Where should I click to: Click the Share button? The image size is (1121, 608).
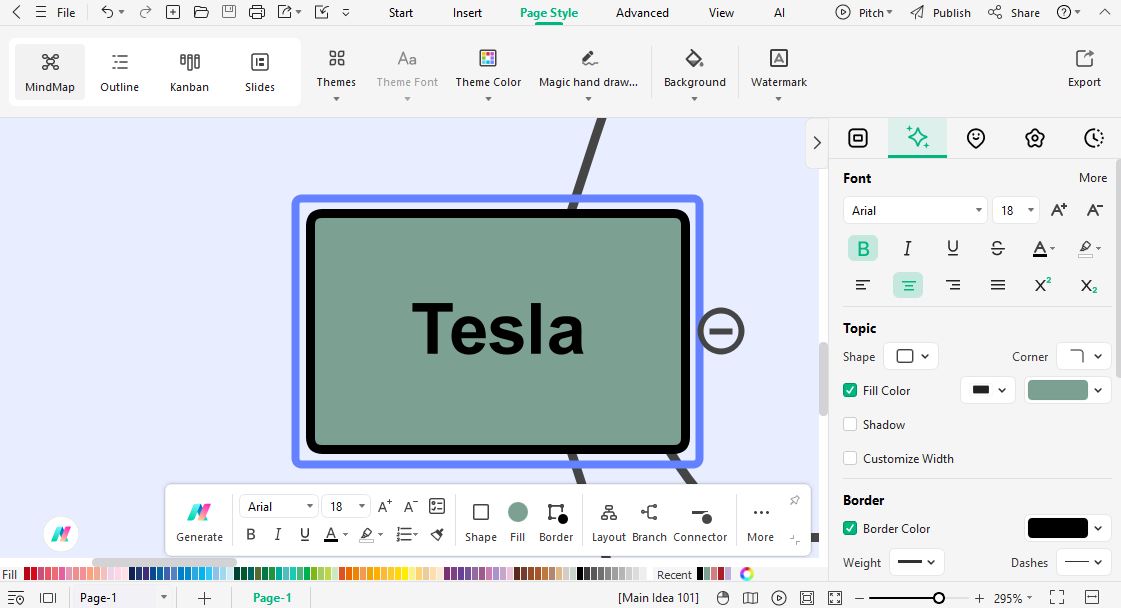tap(1014, 13)
